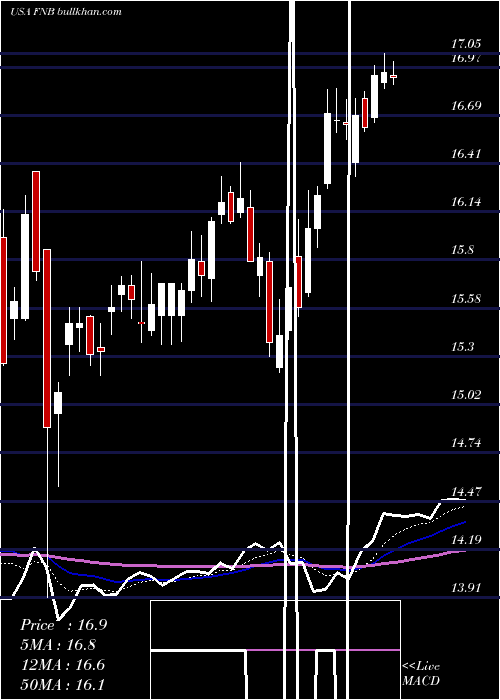Click the '12MA : 16.6' readout

(x=63, y=665)
